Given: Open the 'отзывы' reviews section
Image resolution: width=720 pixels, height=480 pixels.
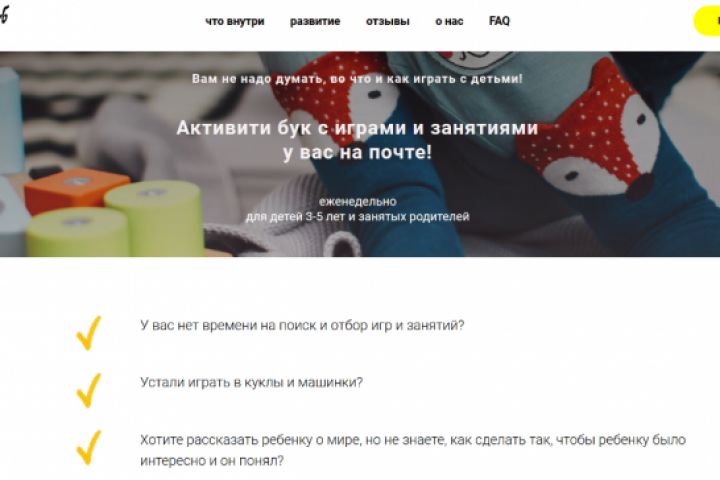Looking at the screenshot, I should 388,21.
